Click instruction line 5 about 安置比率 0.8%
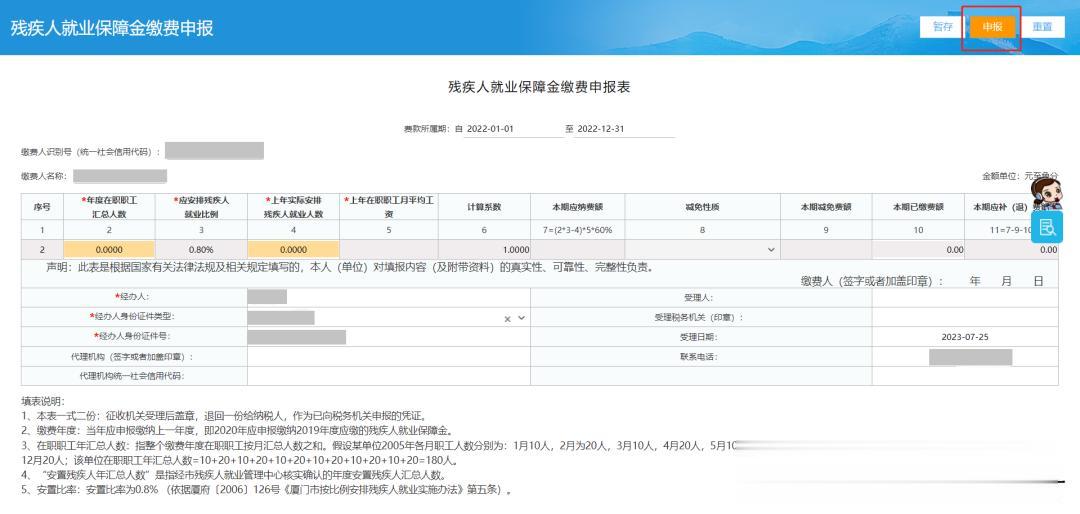 267,491
